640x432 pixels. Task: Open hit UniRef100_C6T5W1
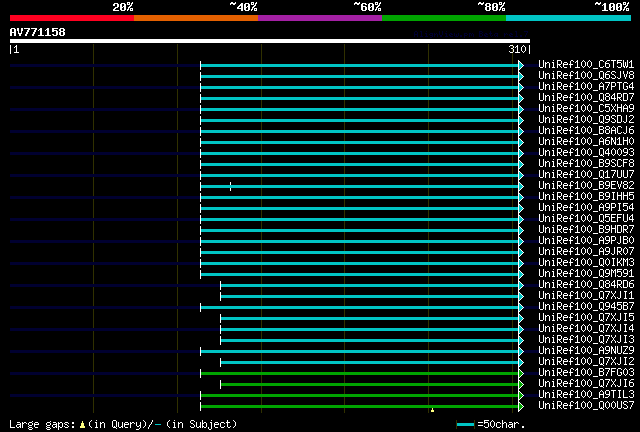[586, 65]
